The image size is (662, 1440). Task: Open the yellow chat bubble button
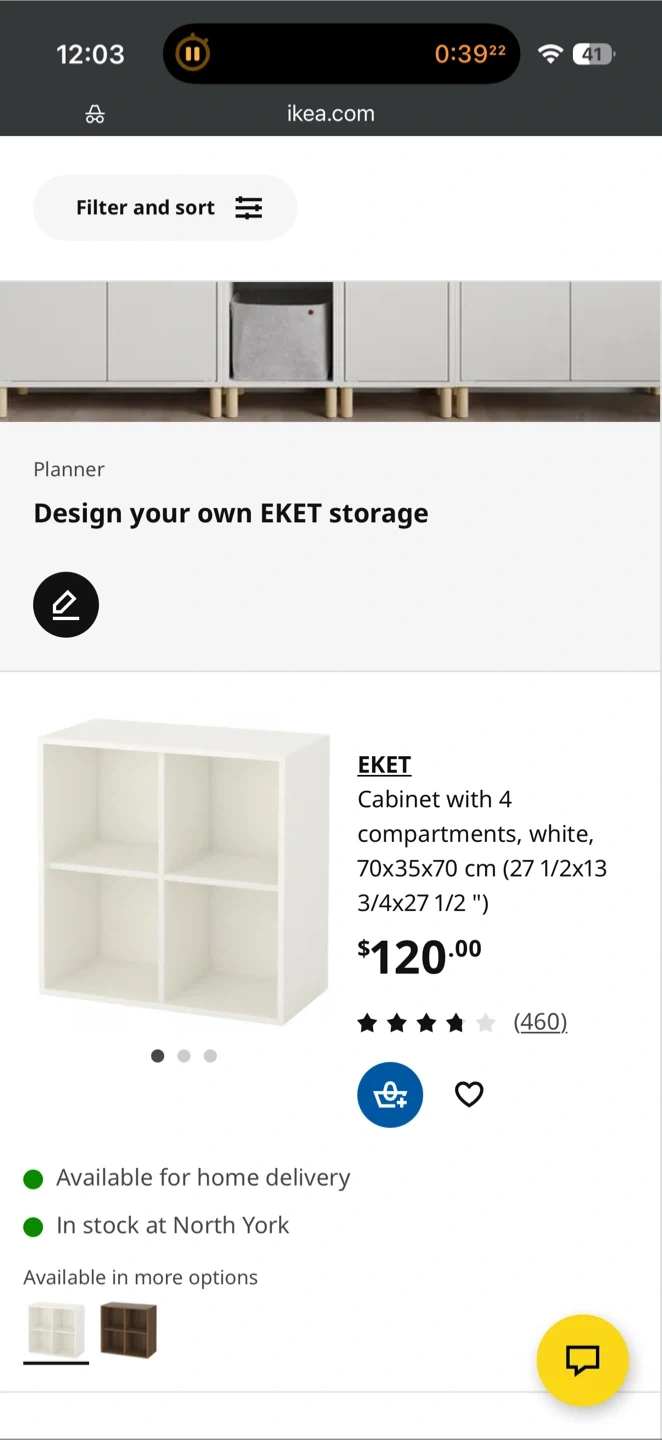click(x=582, y=1360)
